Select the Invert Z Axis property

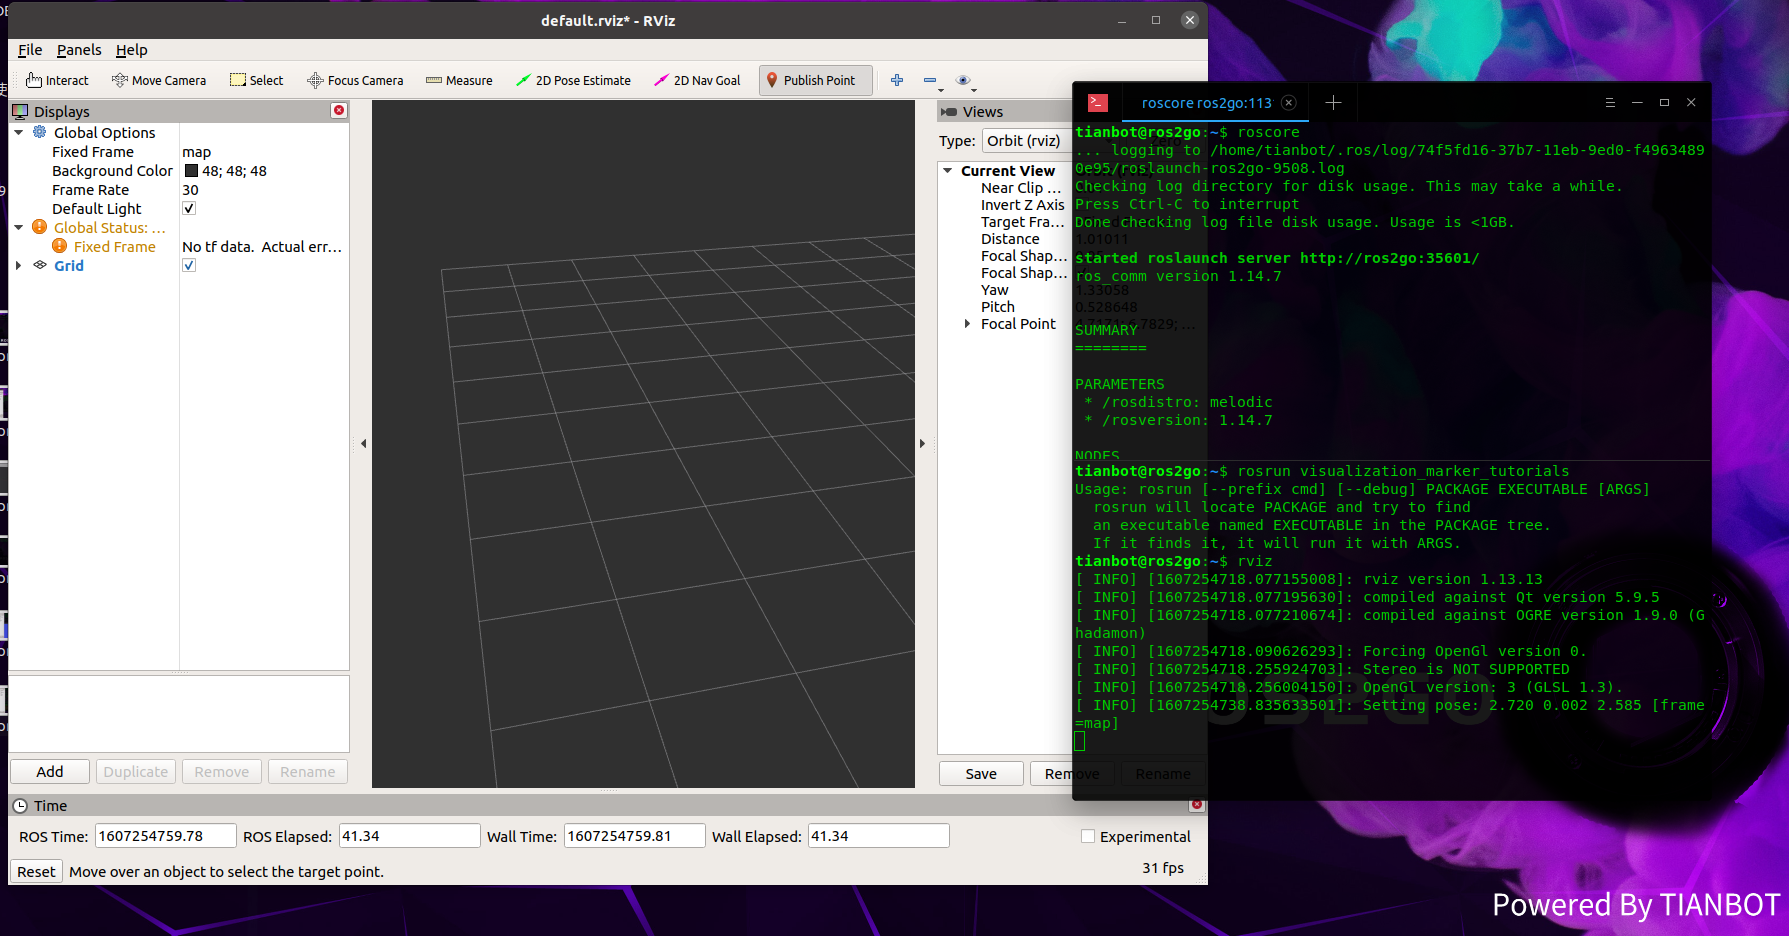pos(1022,204)
